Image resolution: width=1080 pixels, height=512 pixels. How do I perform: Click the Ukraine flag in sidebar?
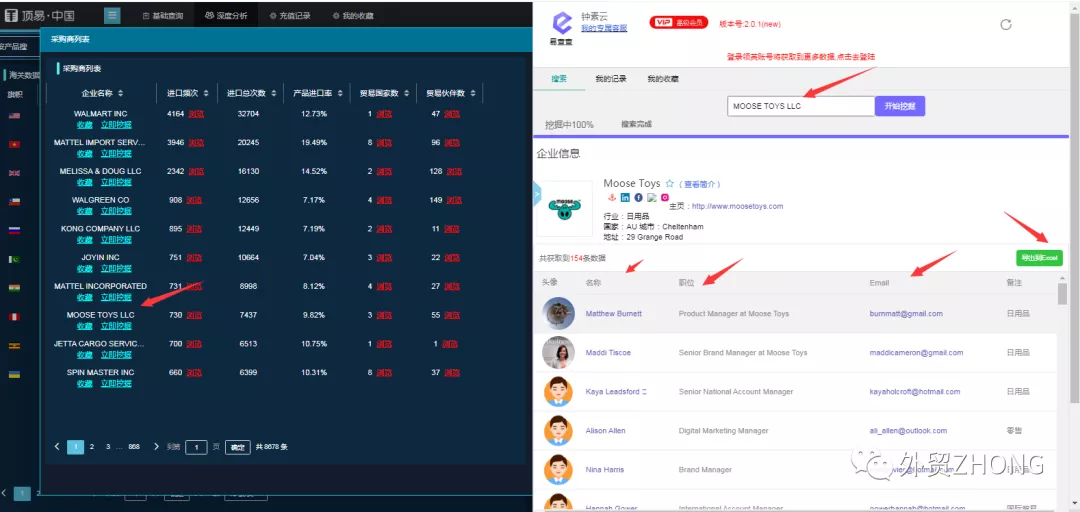14,374
